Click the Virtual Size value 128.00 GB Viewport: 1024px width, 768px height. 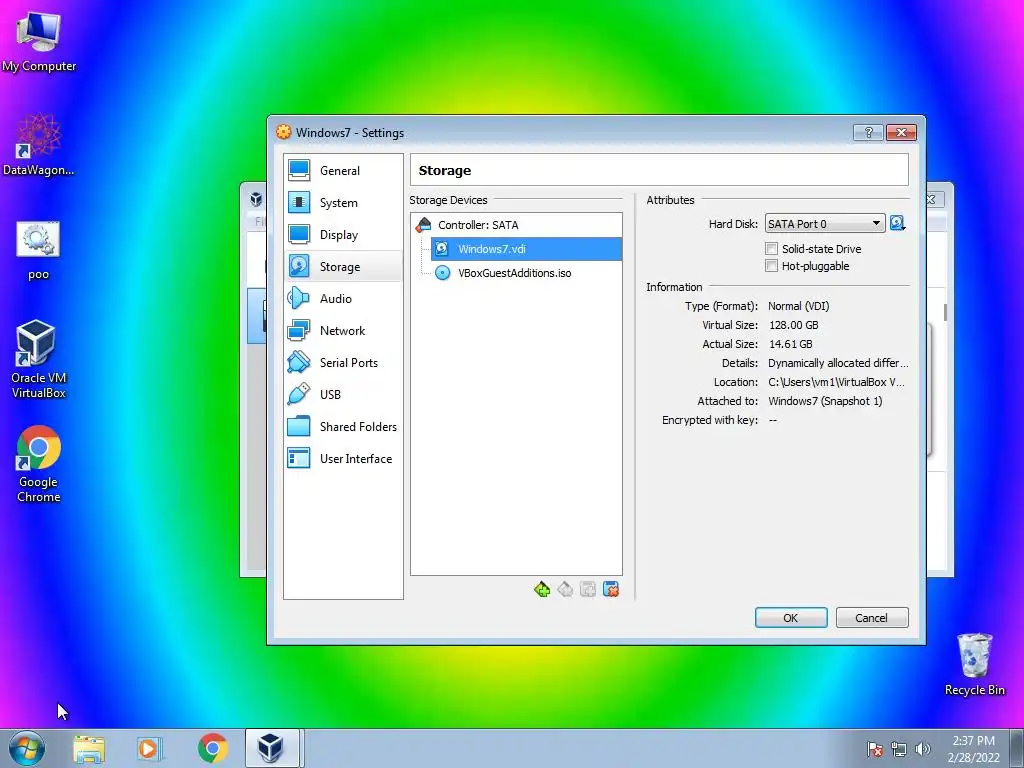coord(793,325)
